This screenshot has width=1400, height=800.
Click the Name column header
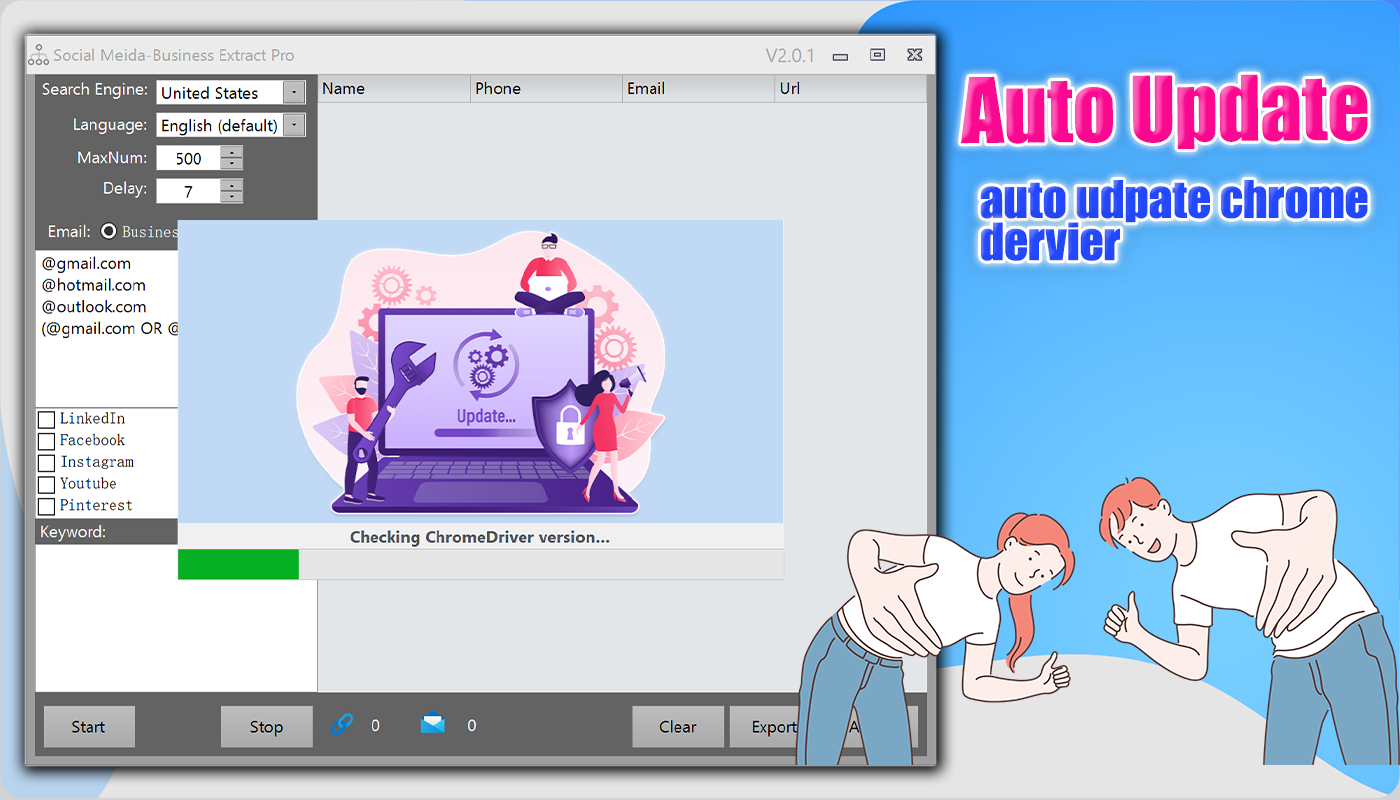[394, 88]
